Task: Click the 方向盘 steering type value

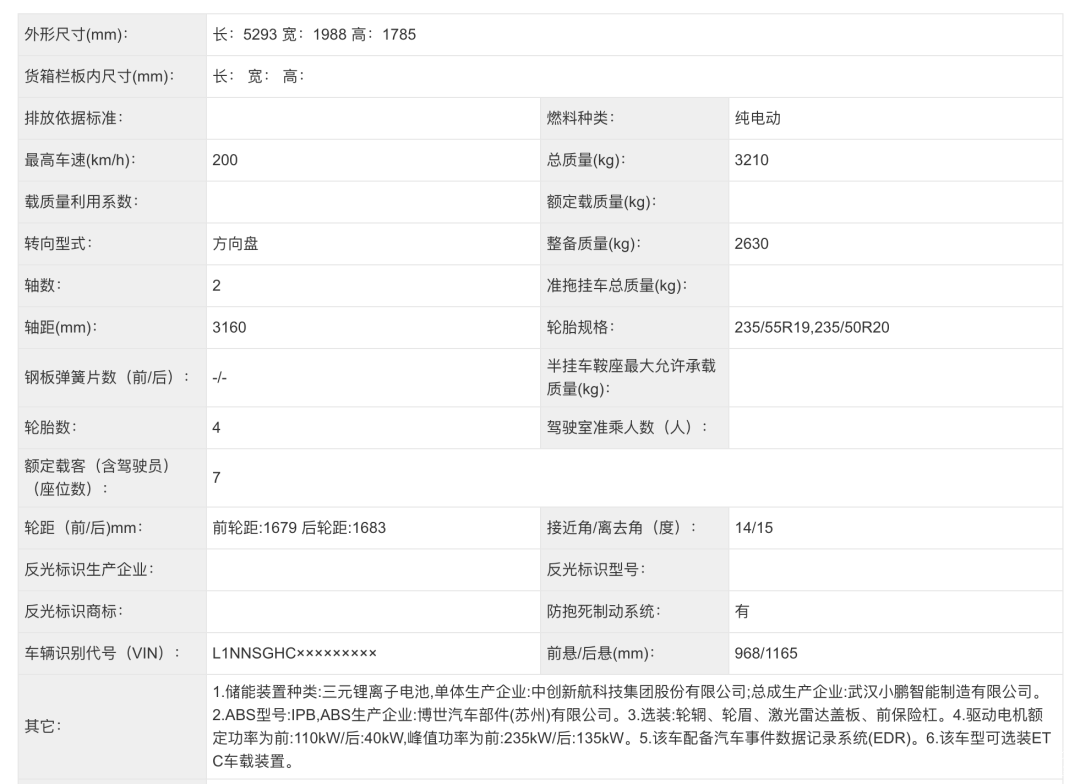Action: pos(235,243)
